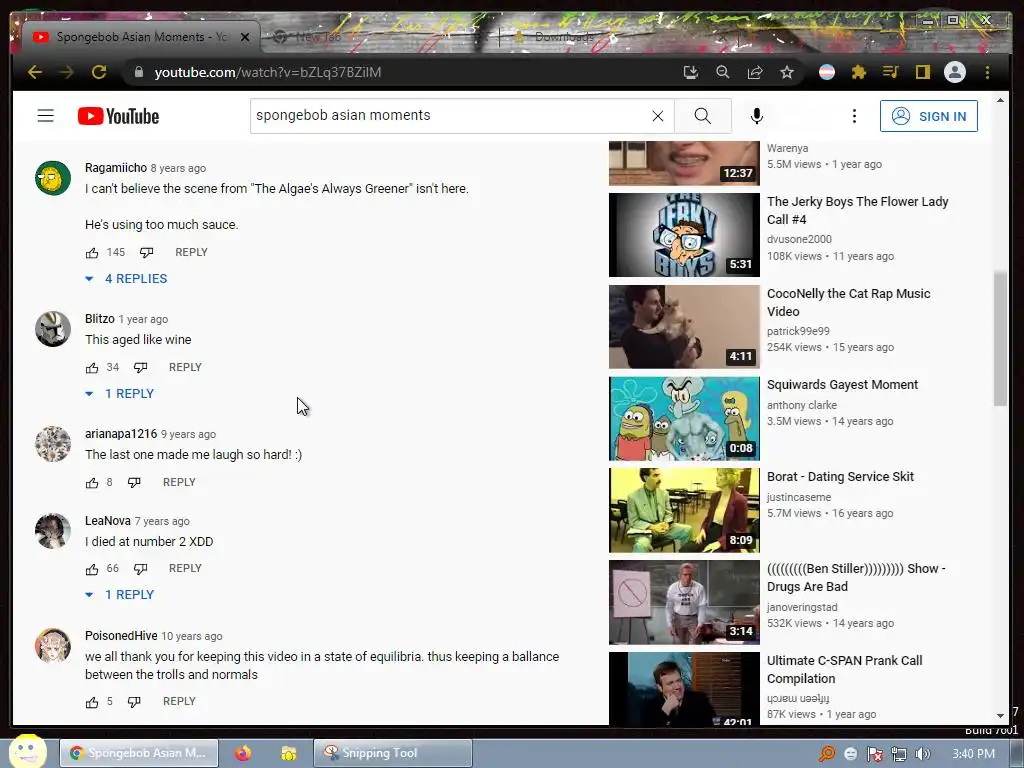
Task: Open the YouTube hamburger guide menu
Action: (x=45, y=116)
